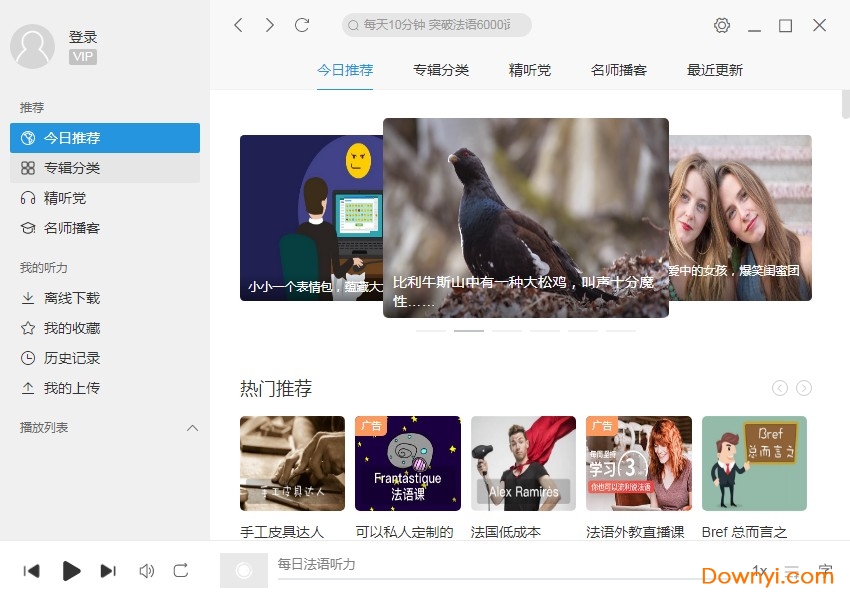
Task: Switch to the 专辑分类 tab
Action: pyautogui.click(x=441, y=70)
